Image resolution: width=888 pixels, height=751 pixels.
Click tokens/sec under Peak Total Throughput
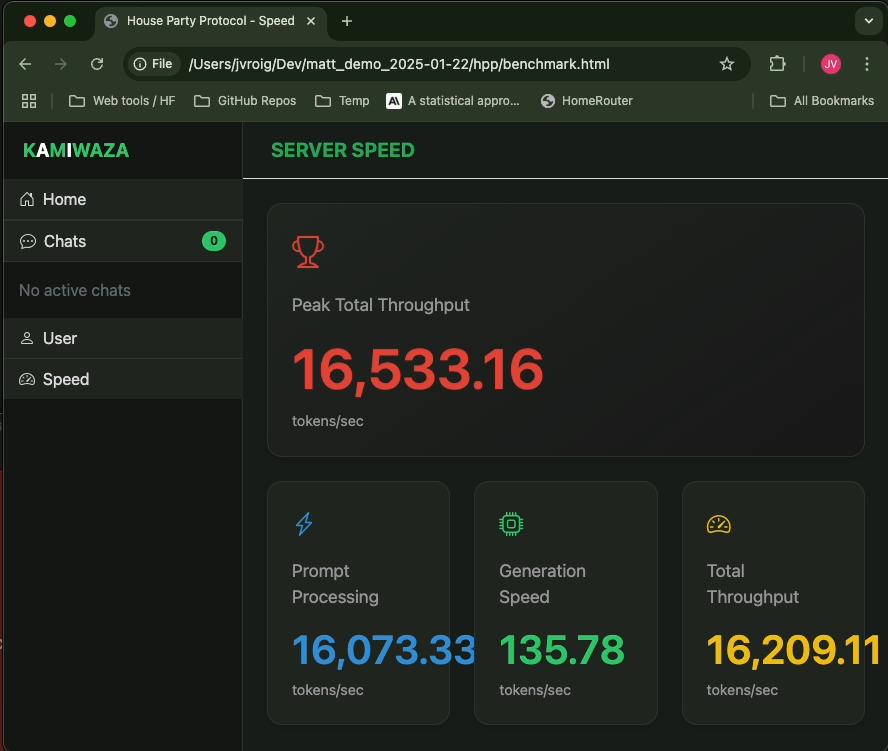pos(327,421)
